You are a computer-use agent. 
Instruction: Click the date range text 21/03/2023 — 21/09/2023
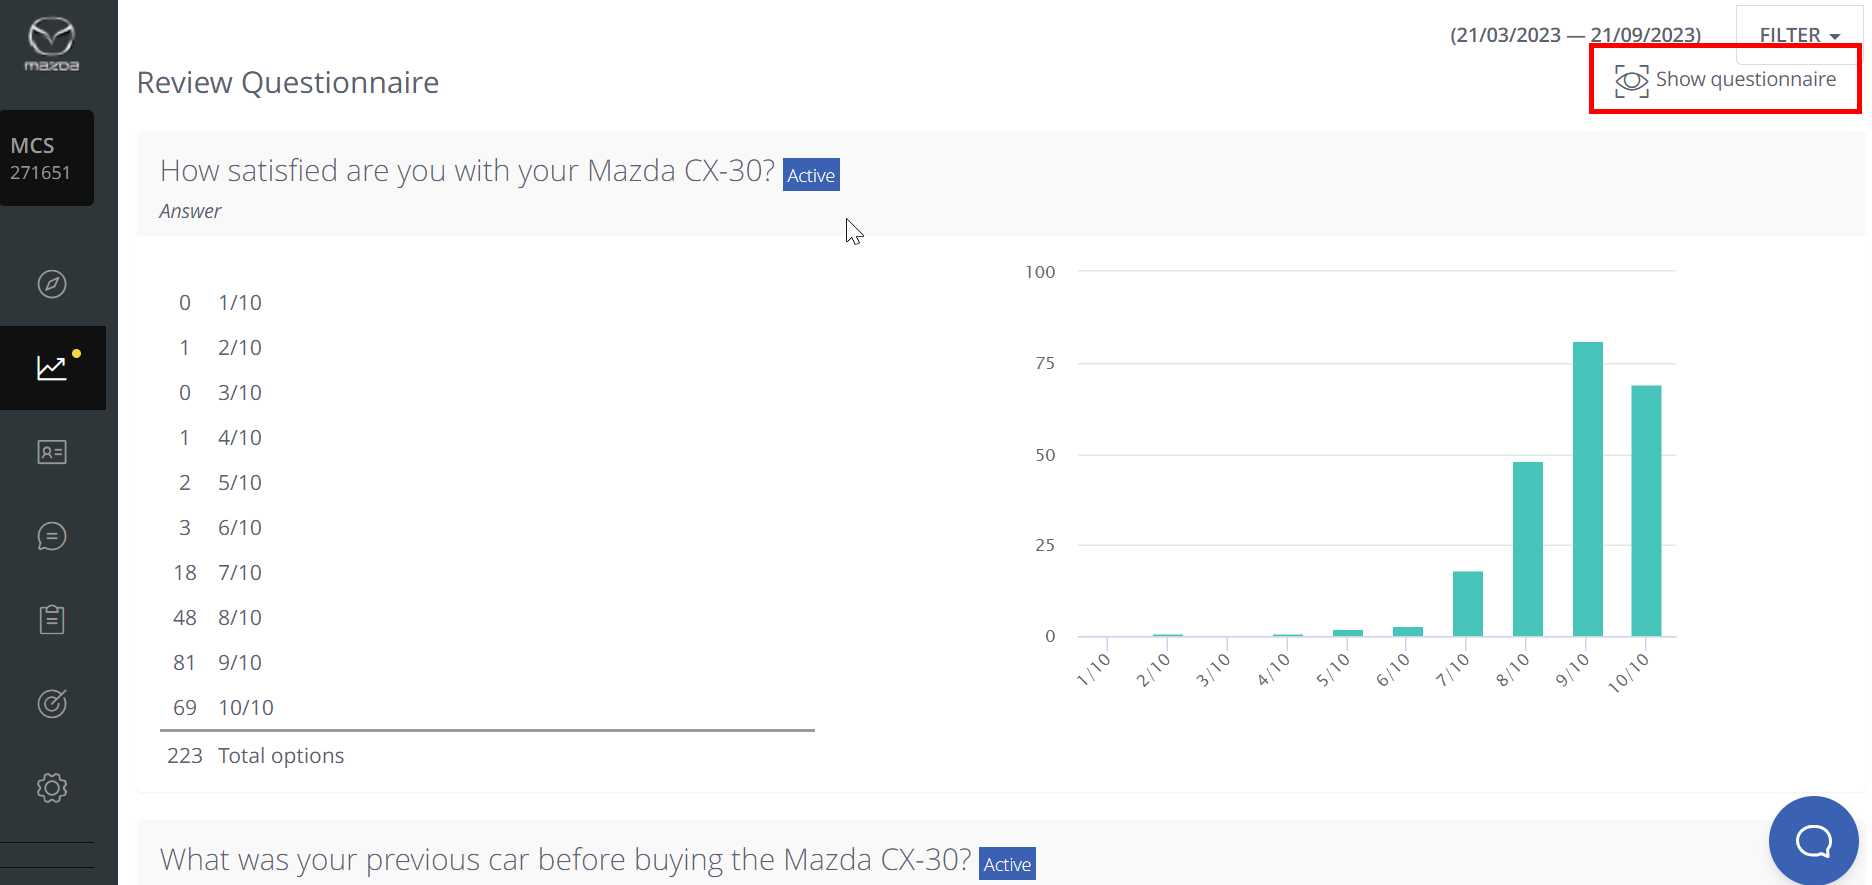click(1575, 35)
